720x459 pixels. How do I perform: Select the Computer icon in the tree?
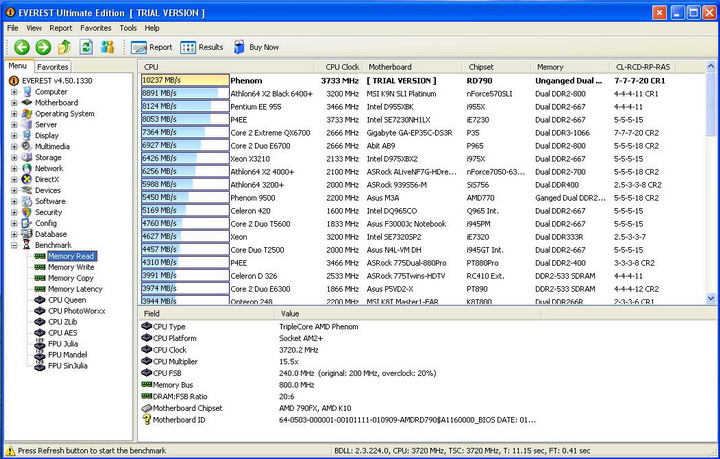pyautogui.click(x=27, y=92)
